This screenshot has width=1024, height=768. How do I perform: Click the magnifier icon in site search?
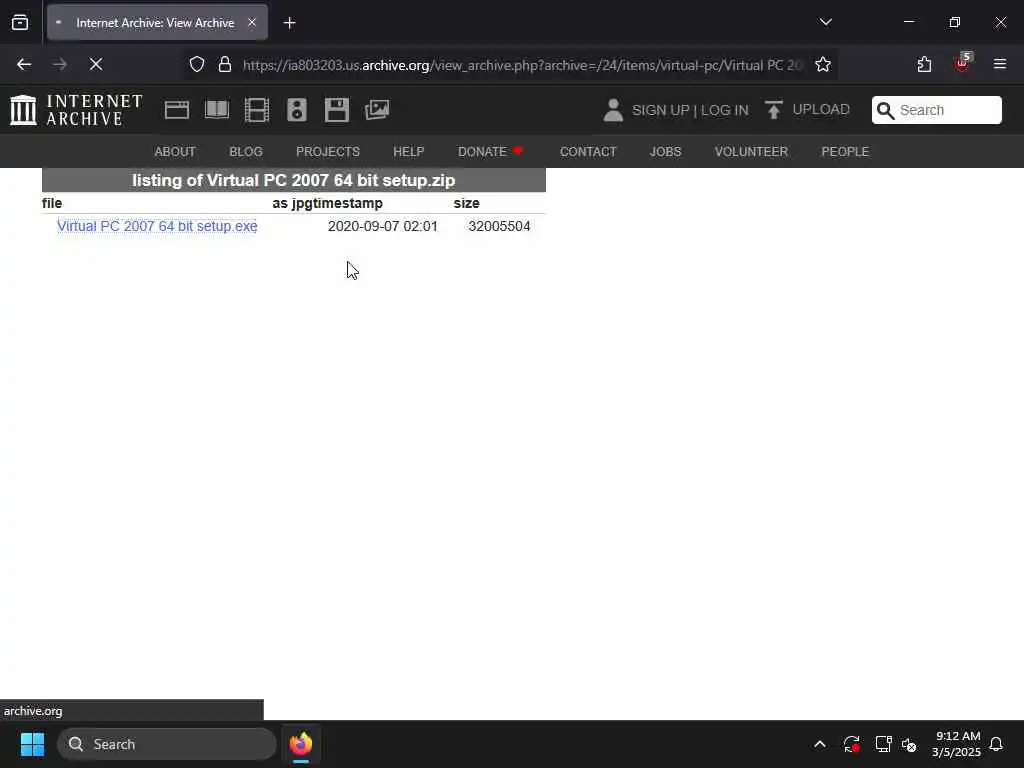[886, 110]
